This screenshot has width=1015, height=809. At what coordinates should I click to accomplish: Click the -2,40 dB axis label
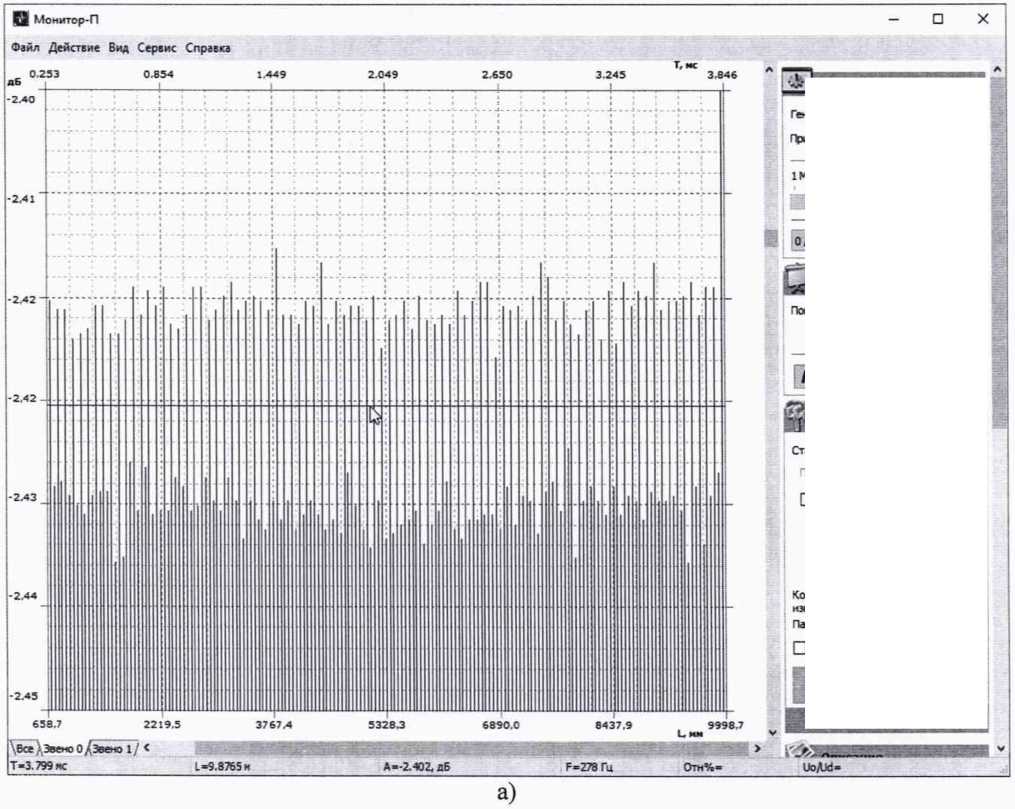tap(21, 98)
